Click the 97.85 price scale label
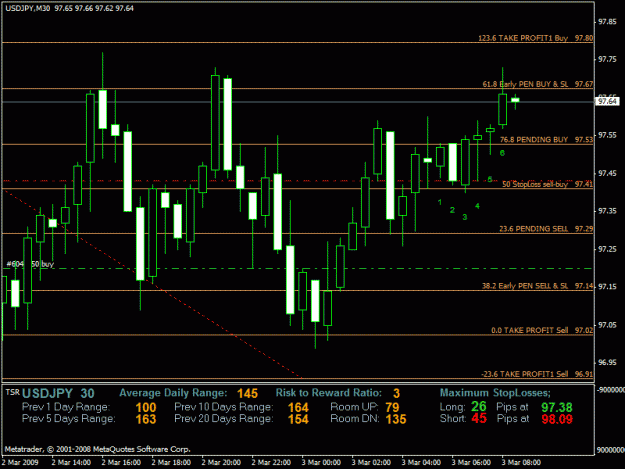Image resolution: width=625 pixels, height=469 pixels. pyautogui.click(x=607, y=22)
